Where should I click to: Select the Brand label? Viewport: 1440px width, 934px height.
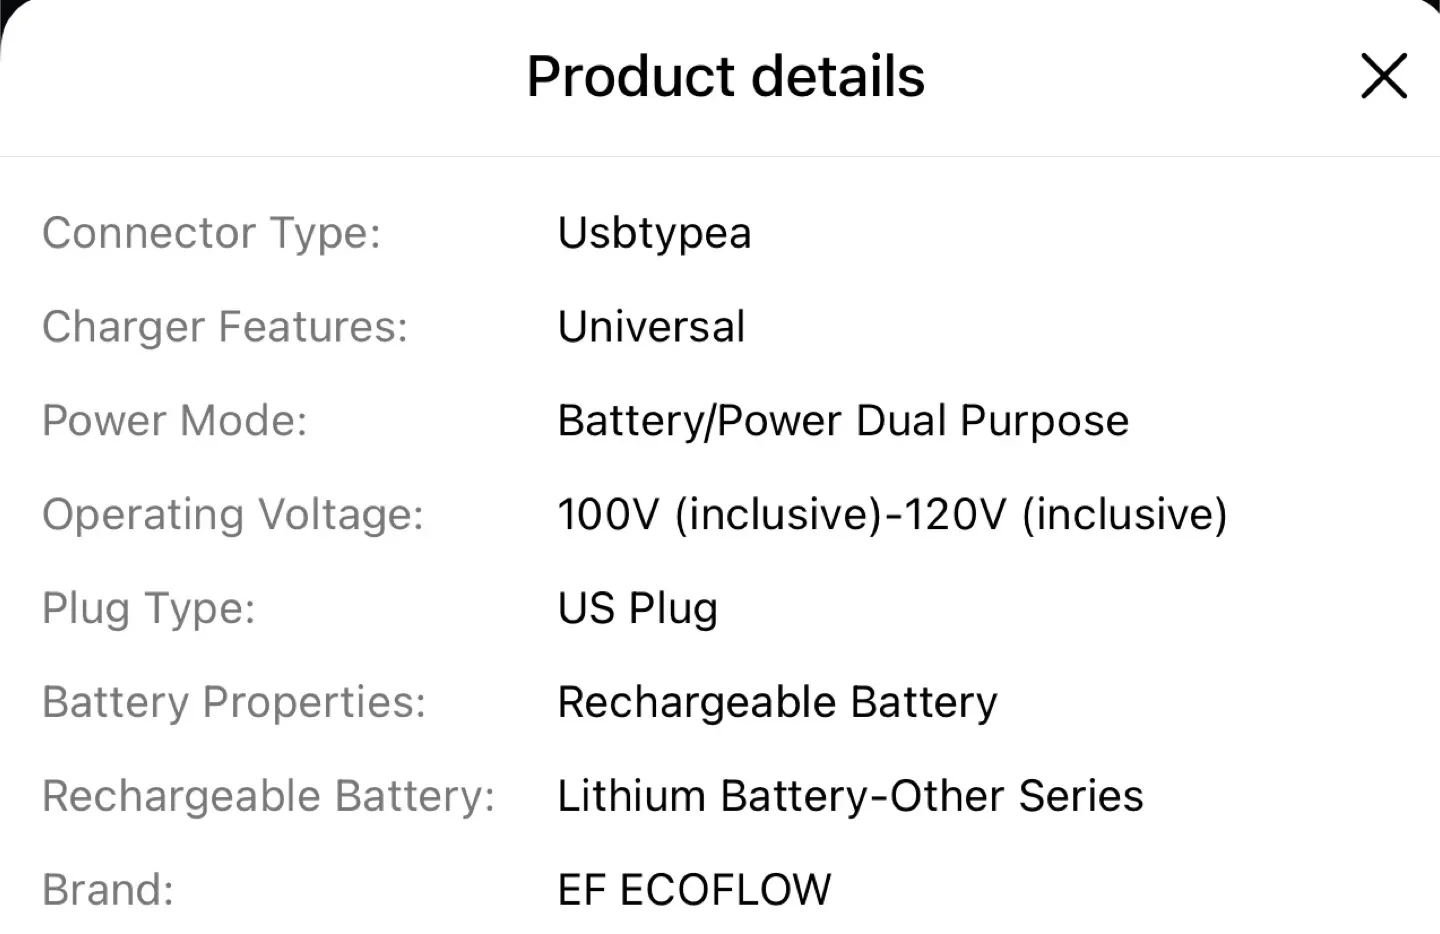tap(108, 889)
